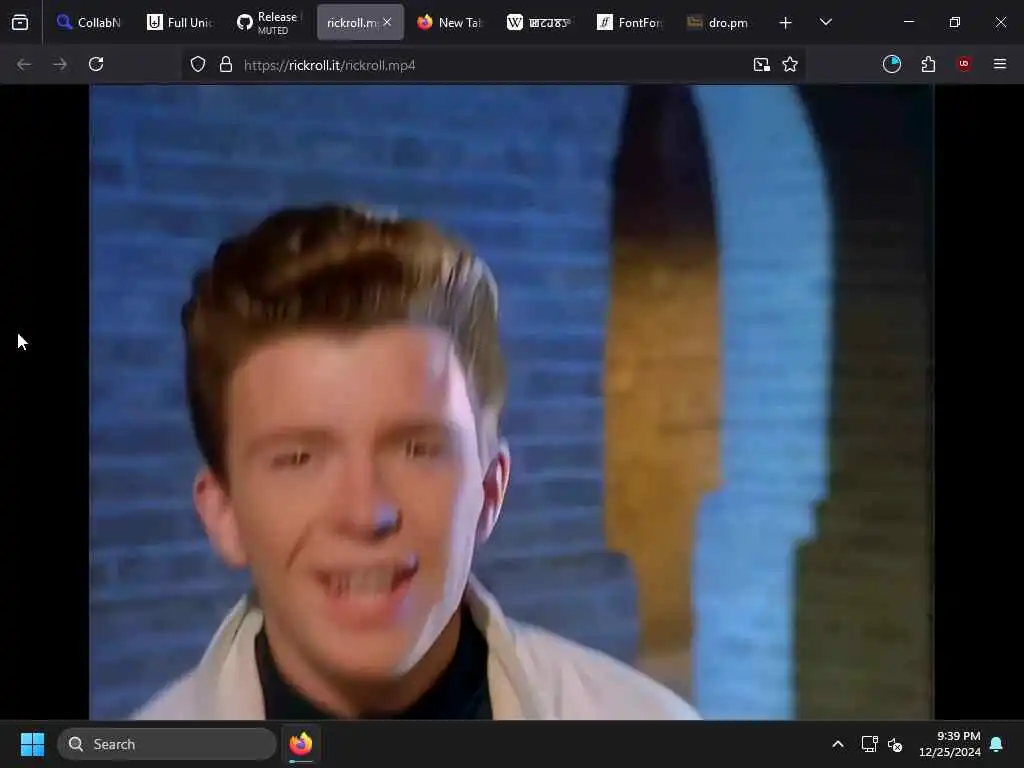1024x768 pixels.
Task: Click the playing rickroll video
Action: [x=511, y=402]
